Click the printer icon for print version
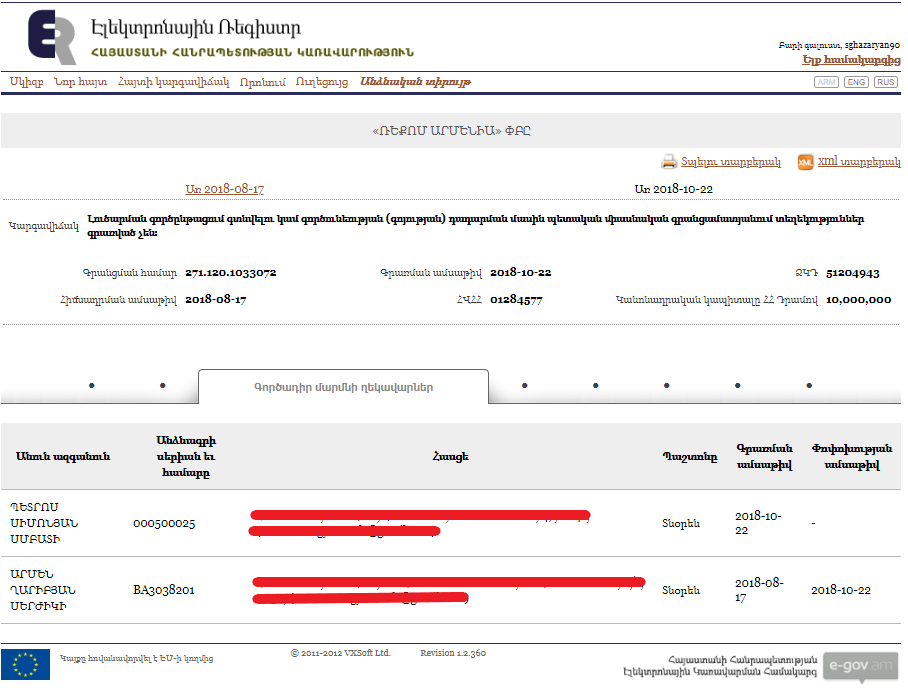The width and height of the screenshot is (908, 688). (669, 162)
